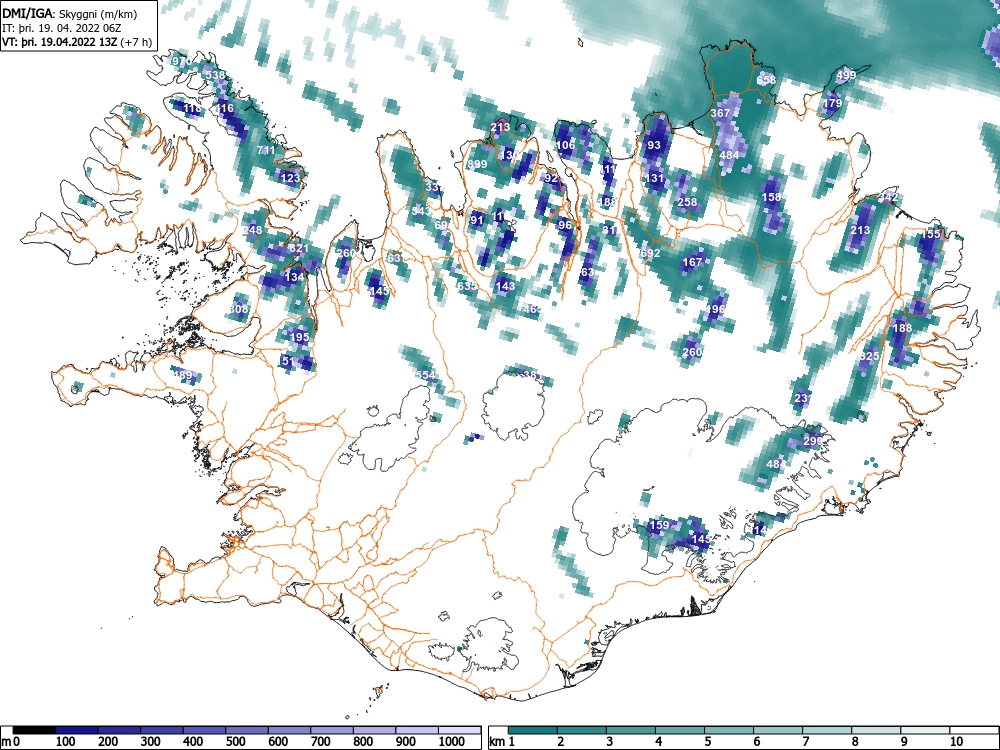Click the 'DMI/IGA: Skyggni (m/km)' title text
1000x750 pixels.
[x=70, y=14]
